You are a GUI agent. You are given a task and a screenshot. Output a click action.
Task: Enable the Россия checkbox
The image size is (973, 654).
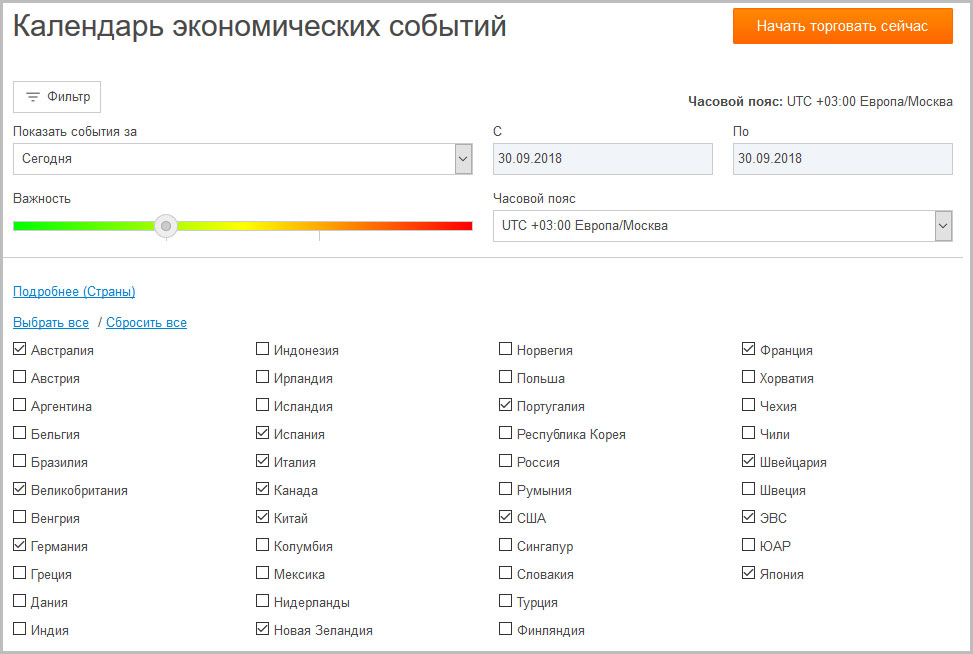506,462
